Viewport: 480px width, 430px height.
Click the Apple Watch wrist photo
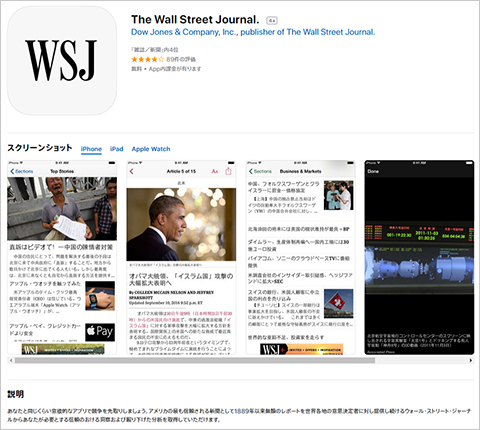pyautogui.click(x=100, y=296)
